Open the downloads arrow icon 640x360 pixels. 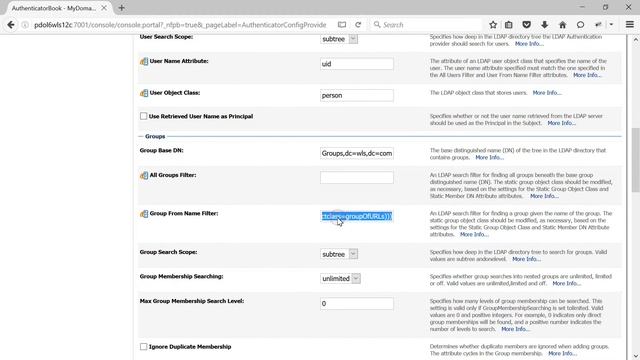coord(544,25)
